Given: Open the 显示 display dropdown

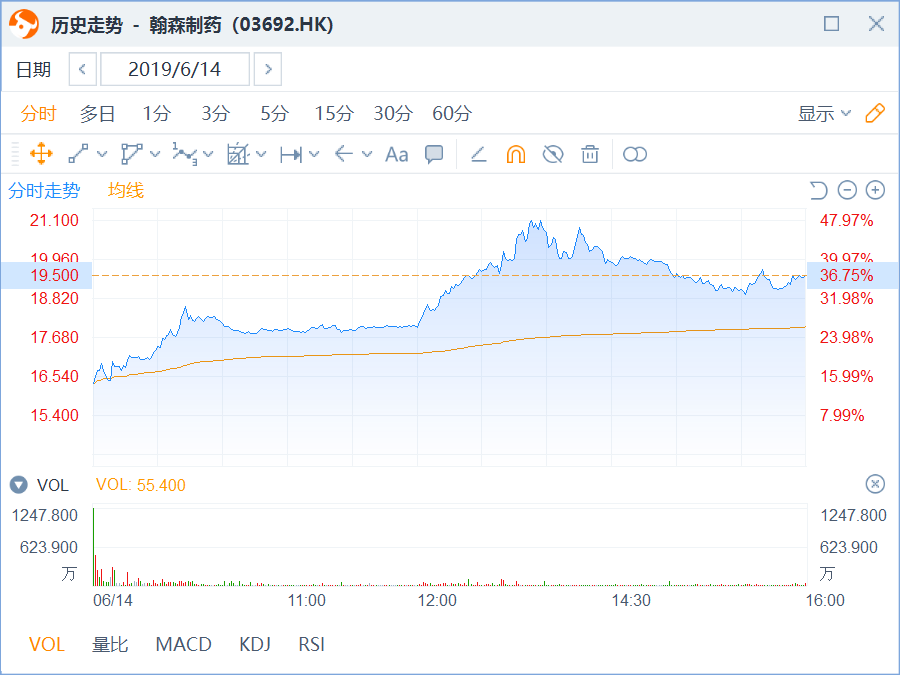Looking at the screenshot, I should coord(824,113).
